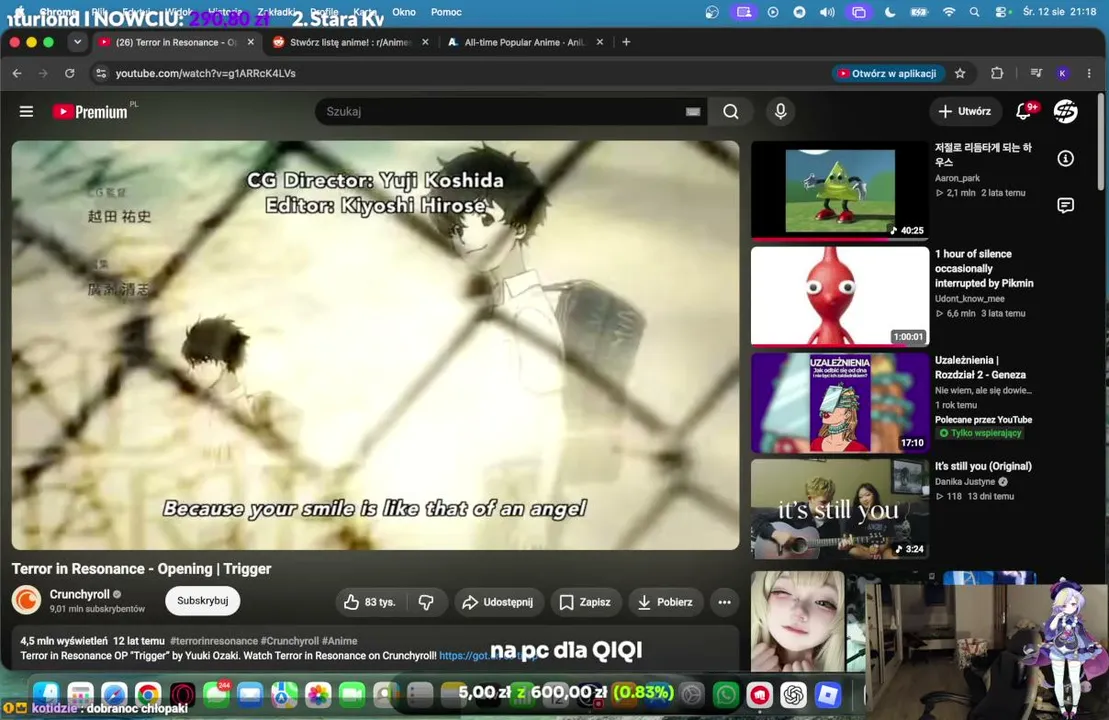The width and height of the screenshot is (1109, 720).
Task: Open Crunchyroll channel name link
Action: point(79,594)
